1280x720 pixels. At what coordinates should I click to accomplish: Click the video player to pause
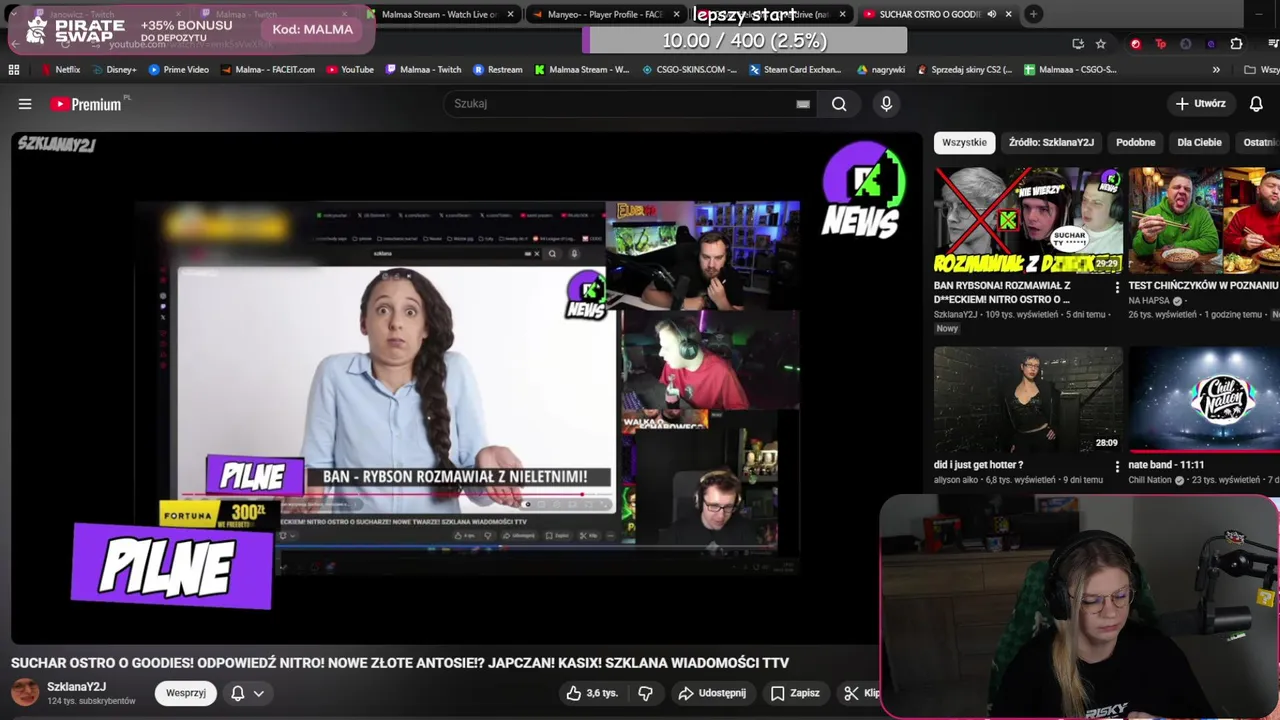(x=466, y=388)
